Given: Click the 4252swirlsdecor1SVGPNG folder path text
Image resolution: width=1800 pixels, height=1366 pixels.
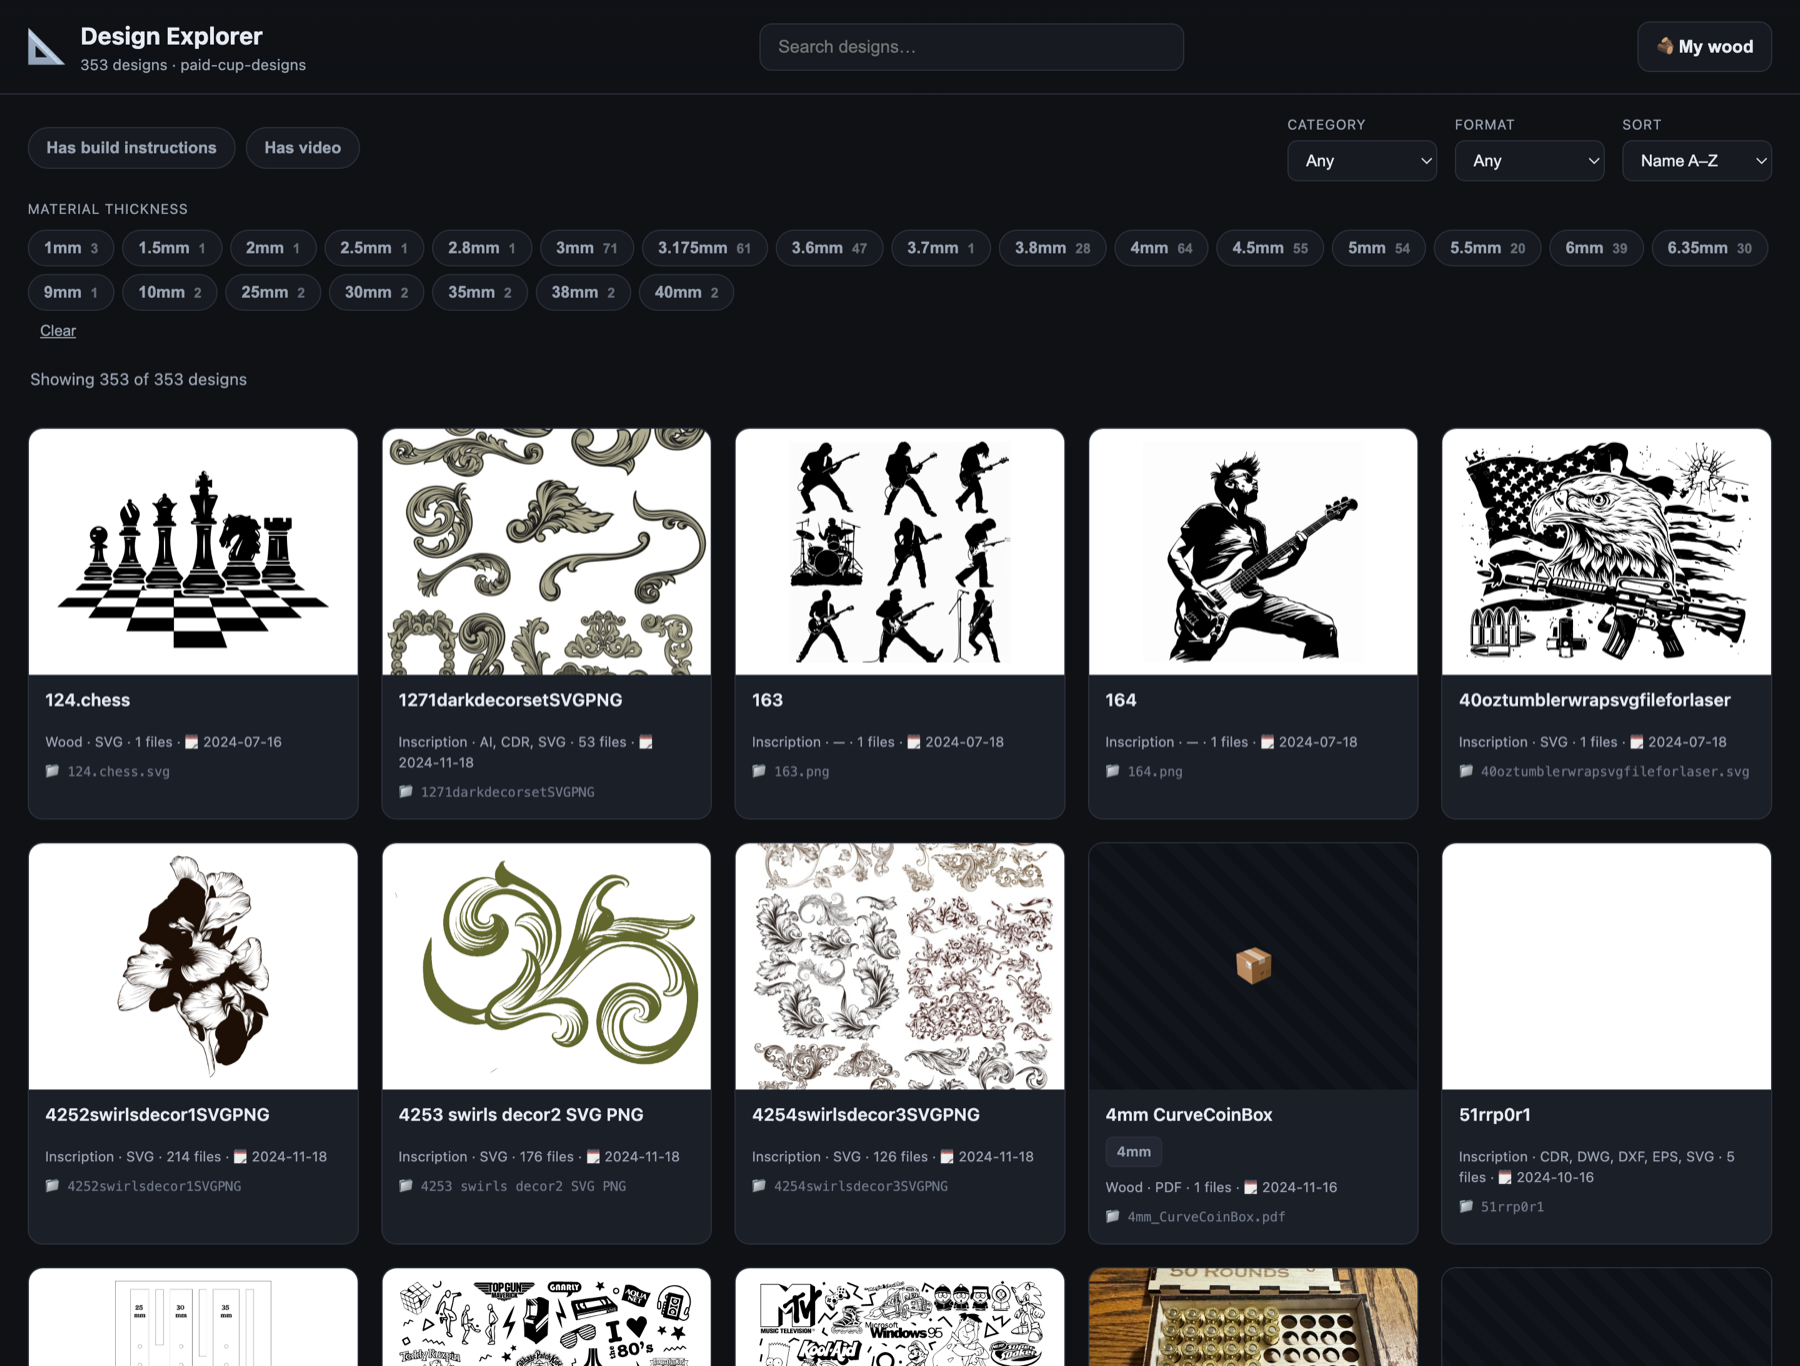Looking at the screenshot, I should [154, 1186].
